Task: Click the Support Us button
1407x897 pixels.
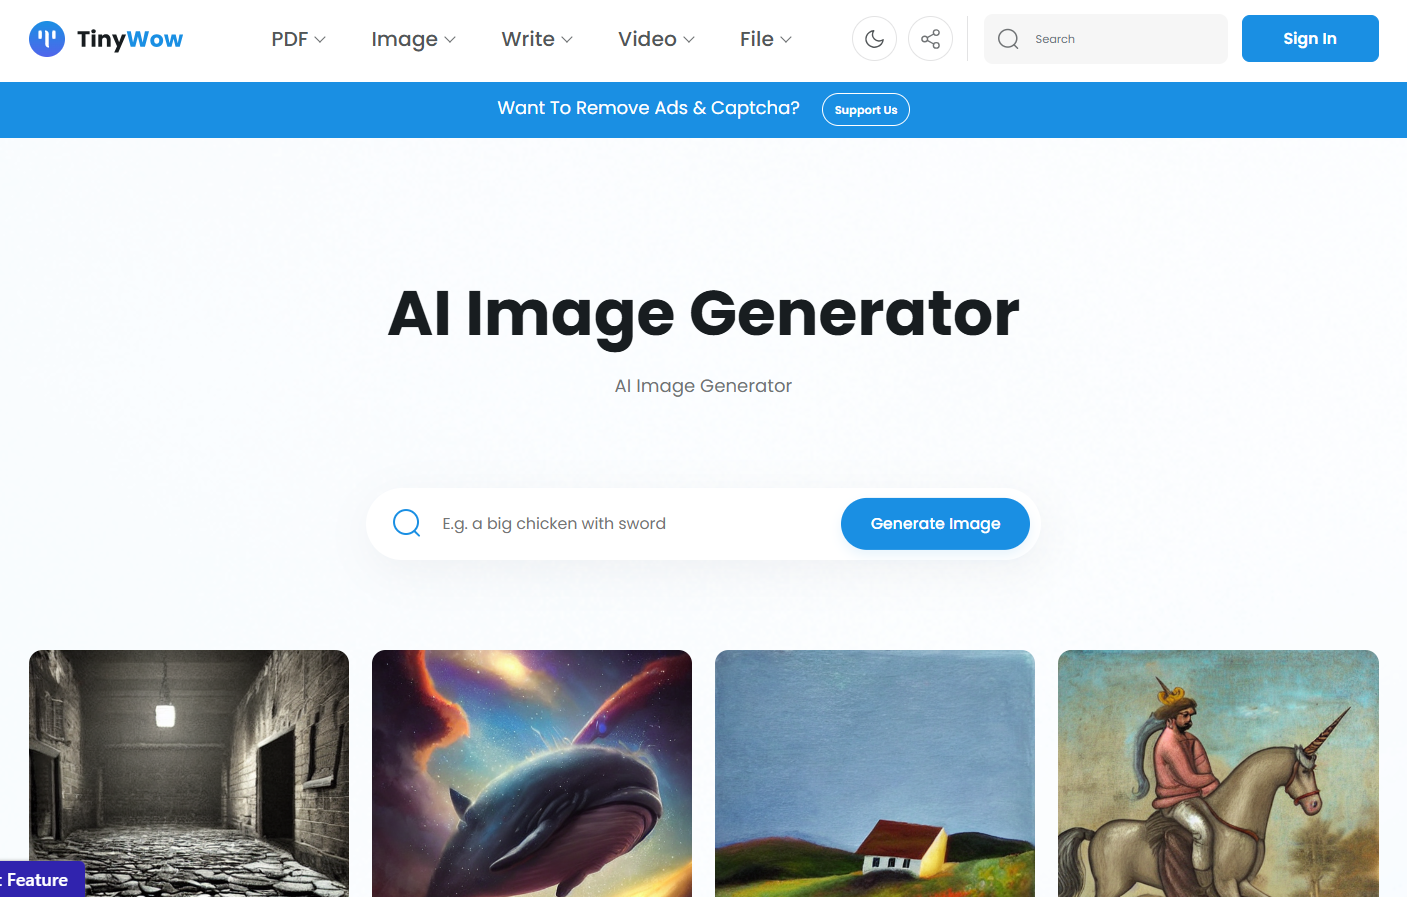Action: 866,110
